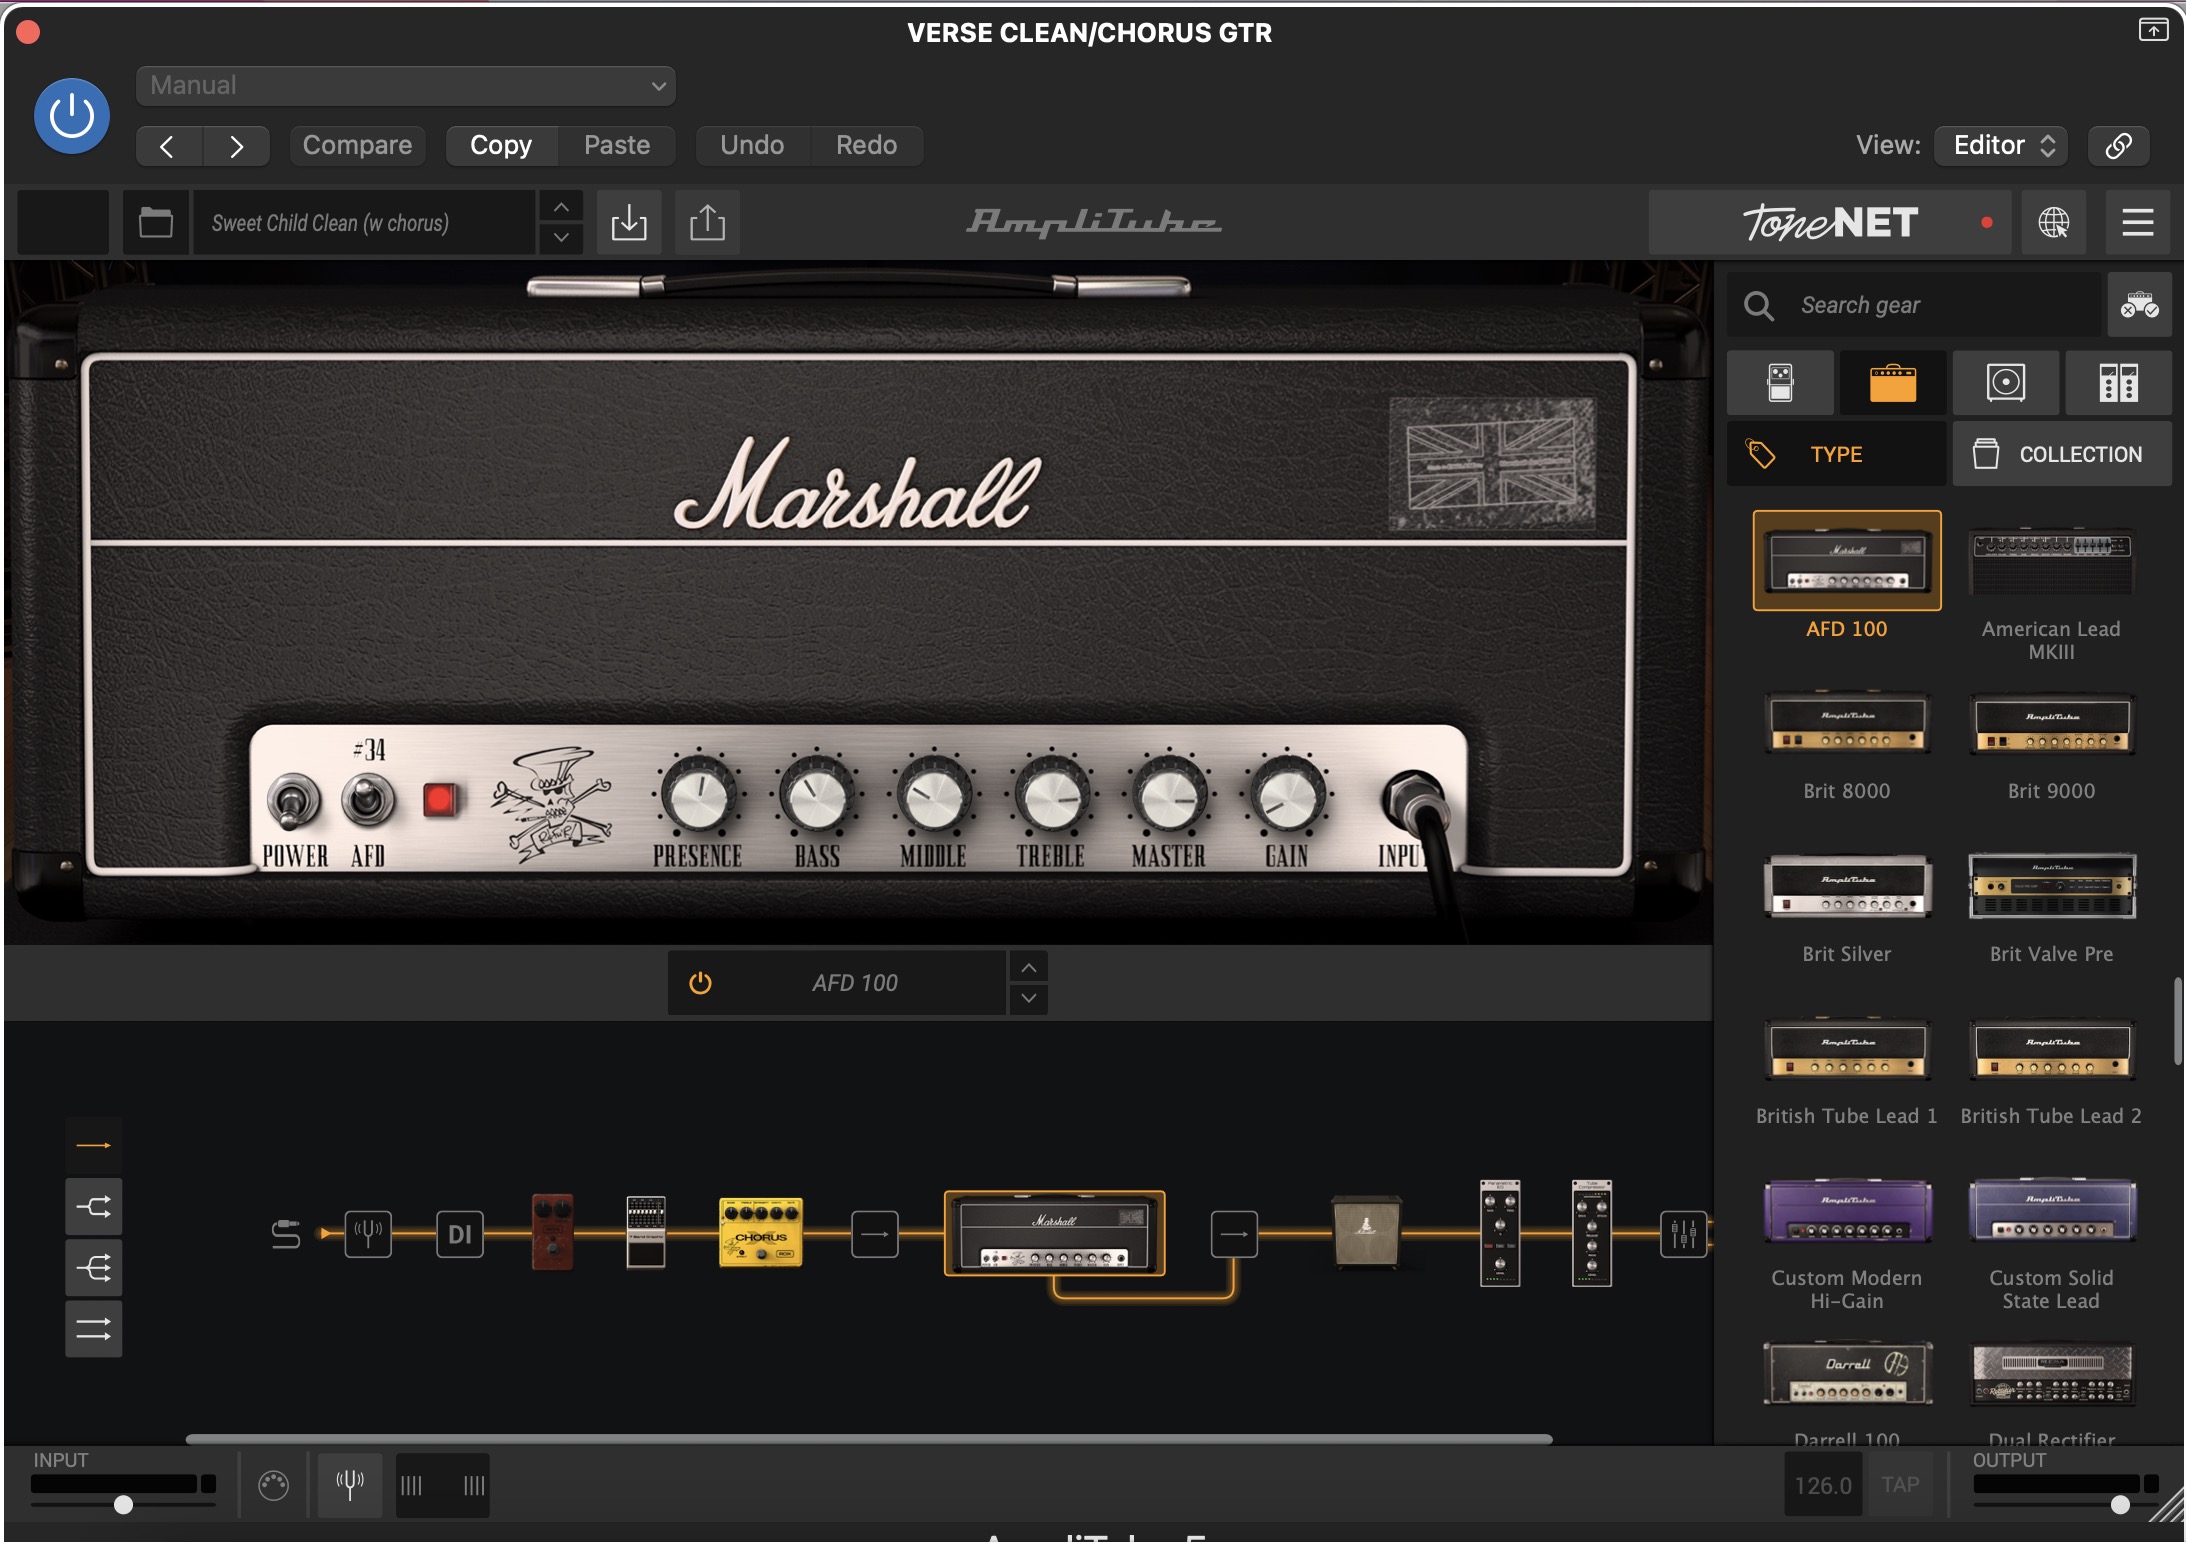Select the Brit Silver amp
Screen dimensions: 2186x1542
[x=1847, y=886]
